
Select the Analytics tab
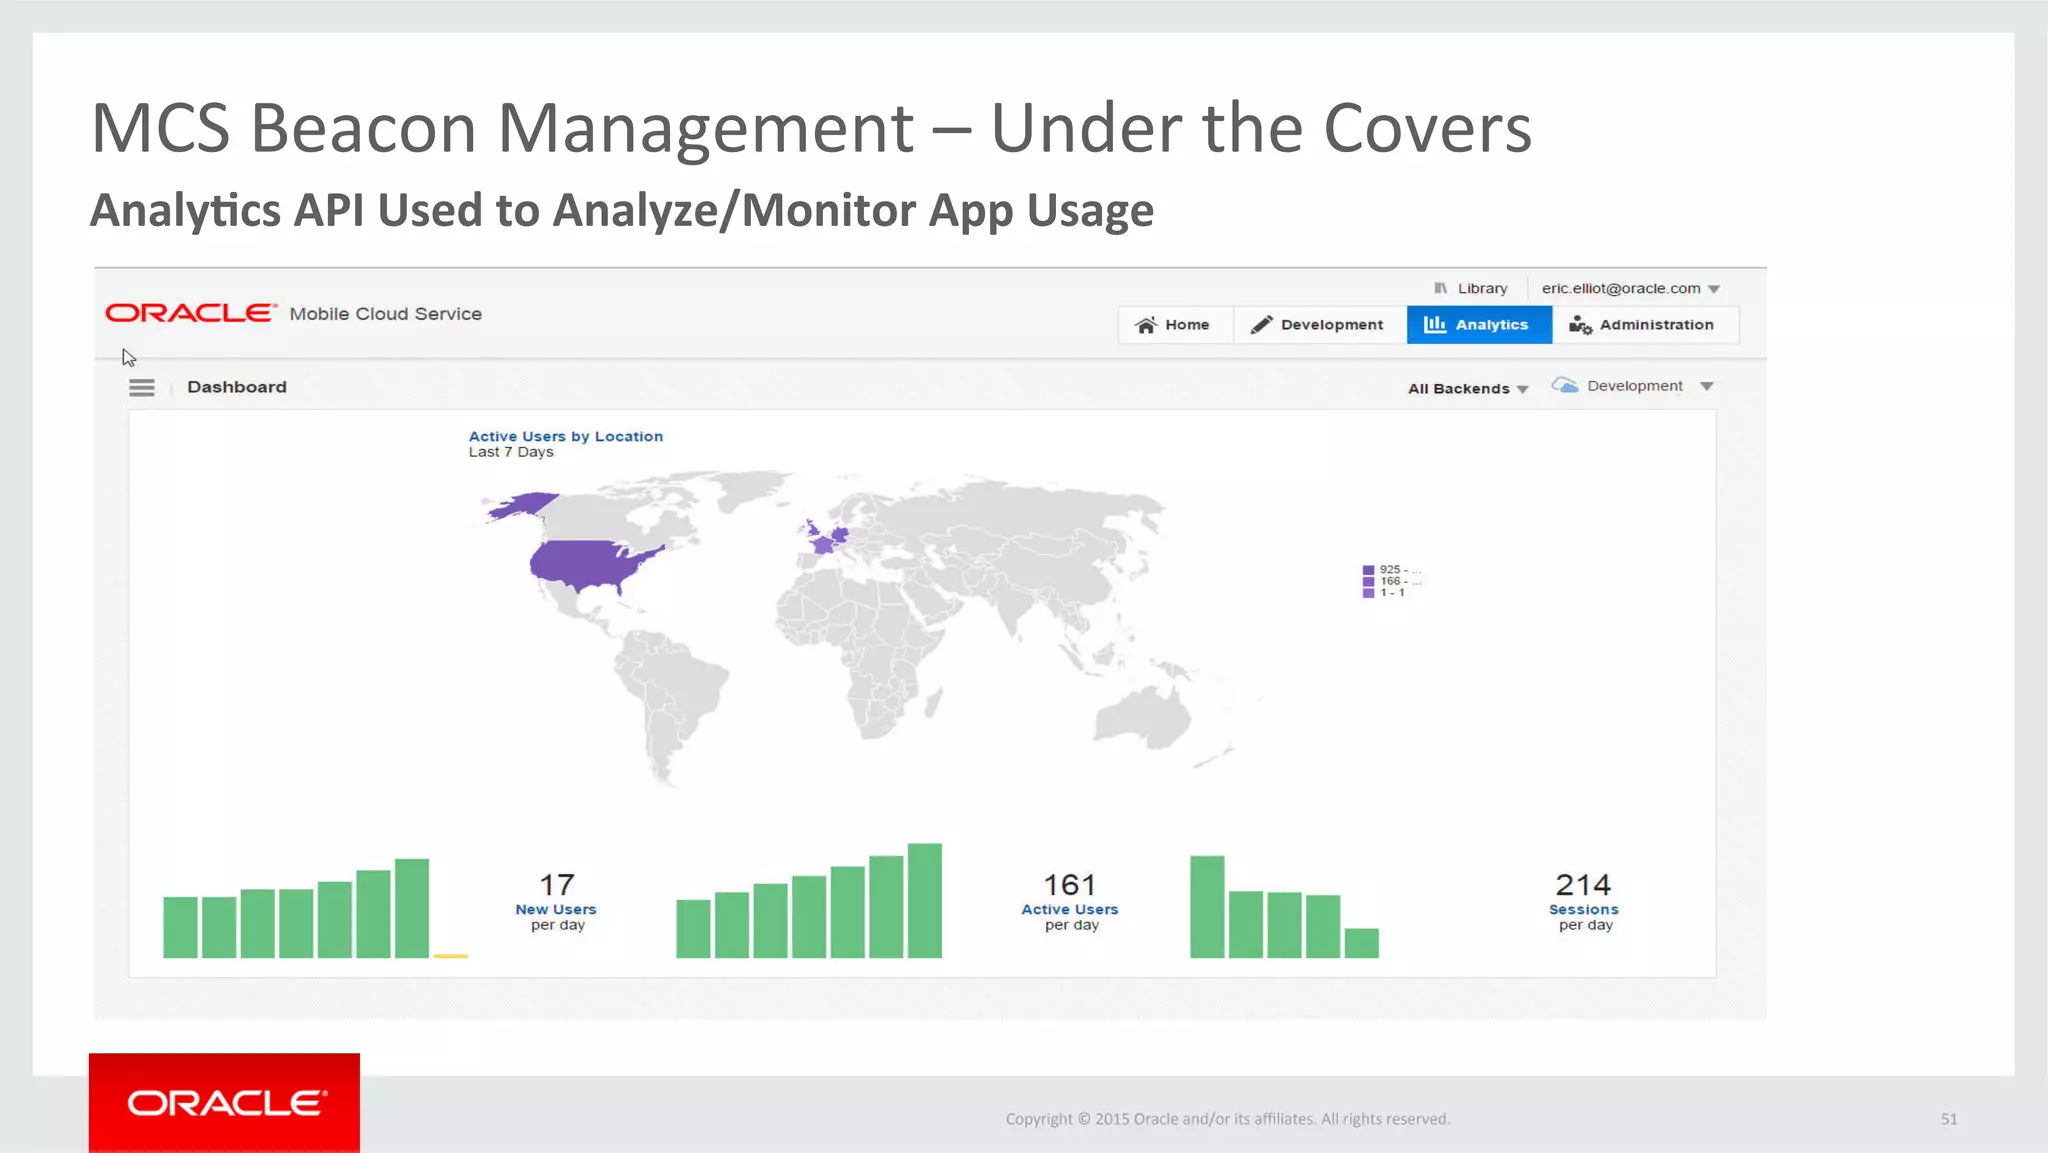click(1479, 325)
